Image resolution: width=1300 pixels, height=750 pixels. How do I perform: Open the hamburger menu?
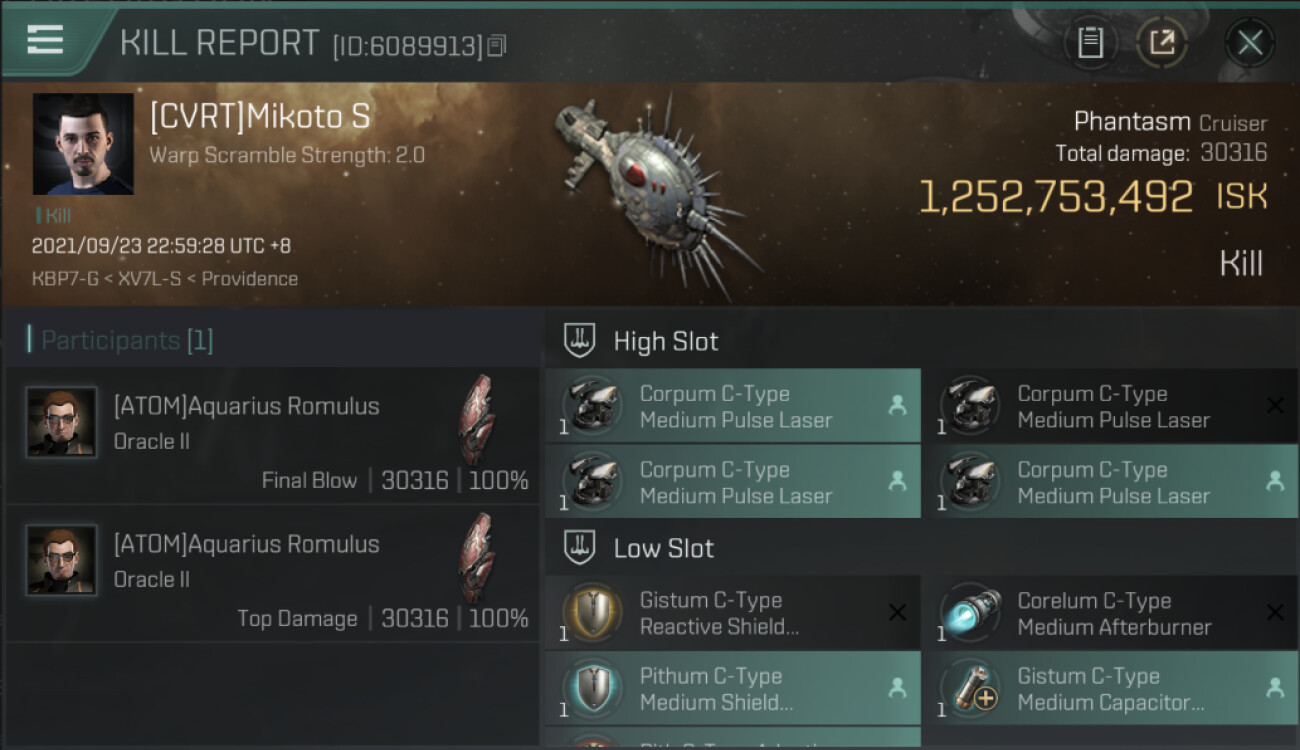pos(45,40)
